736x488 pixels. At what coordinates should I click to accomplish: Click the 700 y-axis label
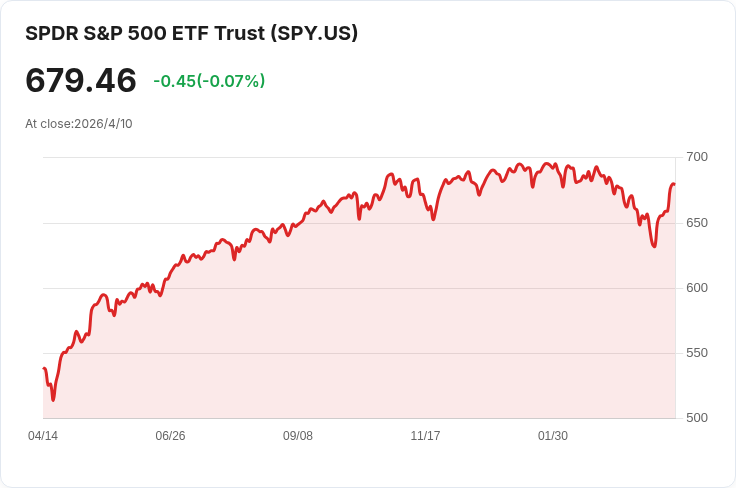[x=696, y=157]
